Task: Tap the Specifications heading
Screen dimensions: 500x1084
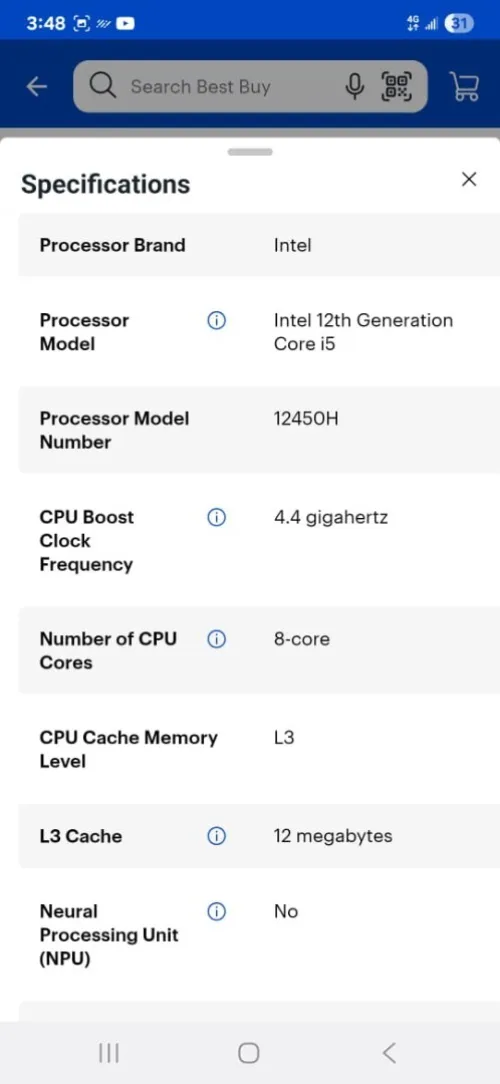Action: tap(105, 185)
